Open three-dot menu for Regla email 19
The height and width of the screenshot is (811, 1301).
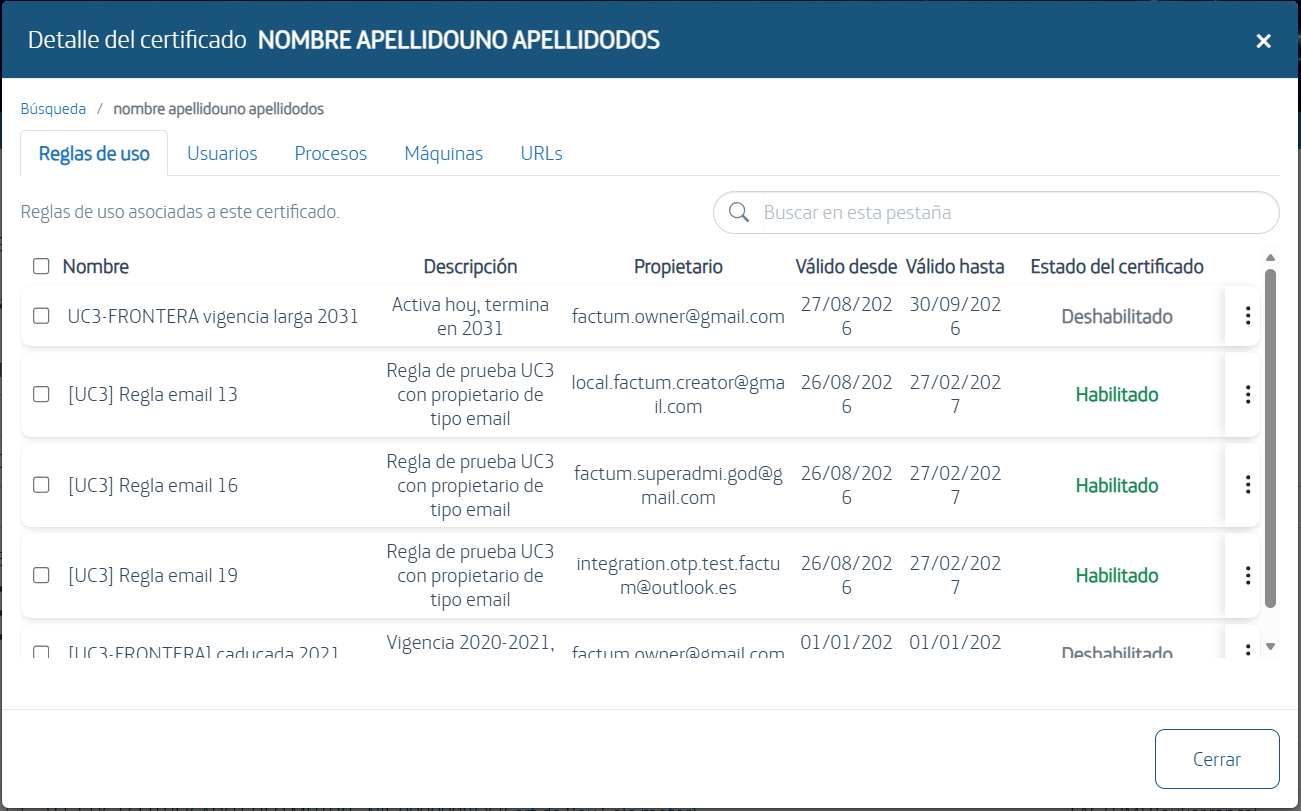tap(1247, 575)
